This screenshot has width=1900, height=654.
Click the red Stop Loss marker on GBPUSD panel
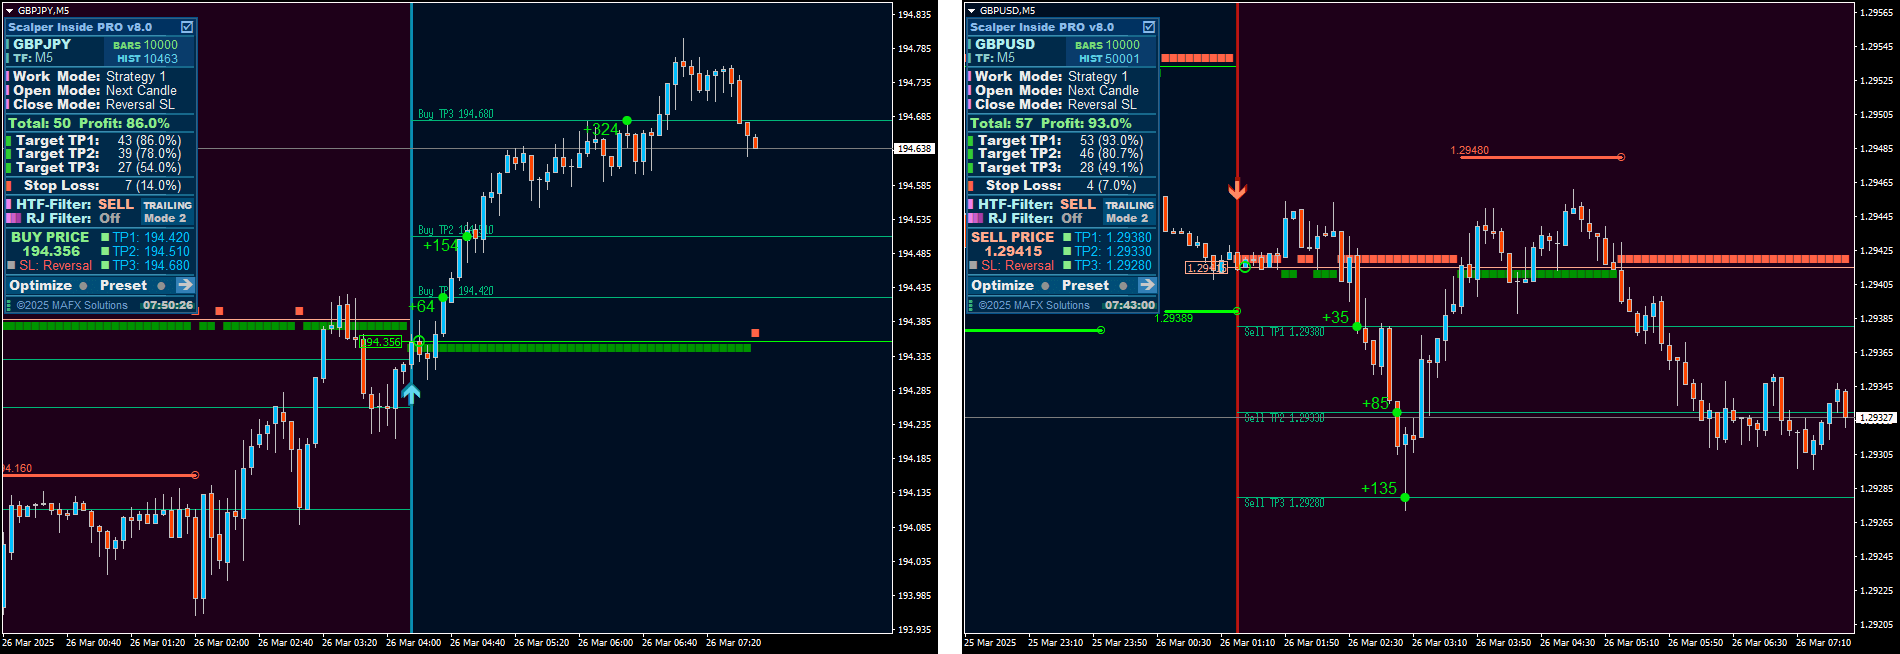click(971, 185)
